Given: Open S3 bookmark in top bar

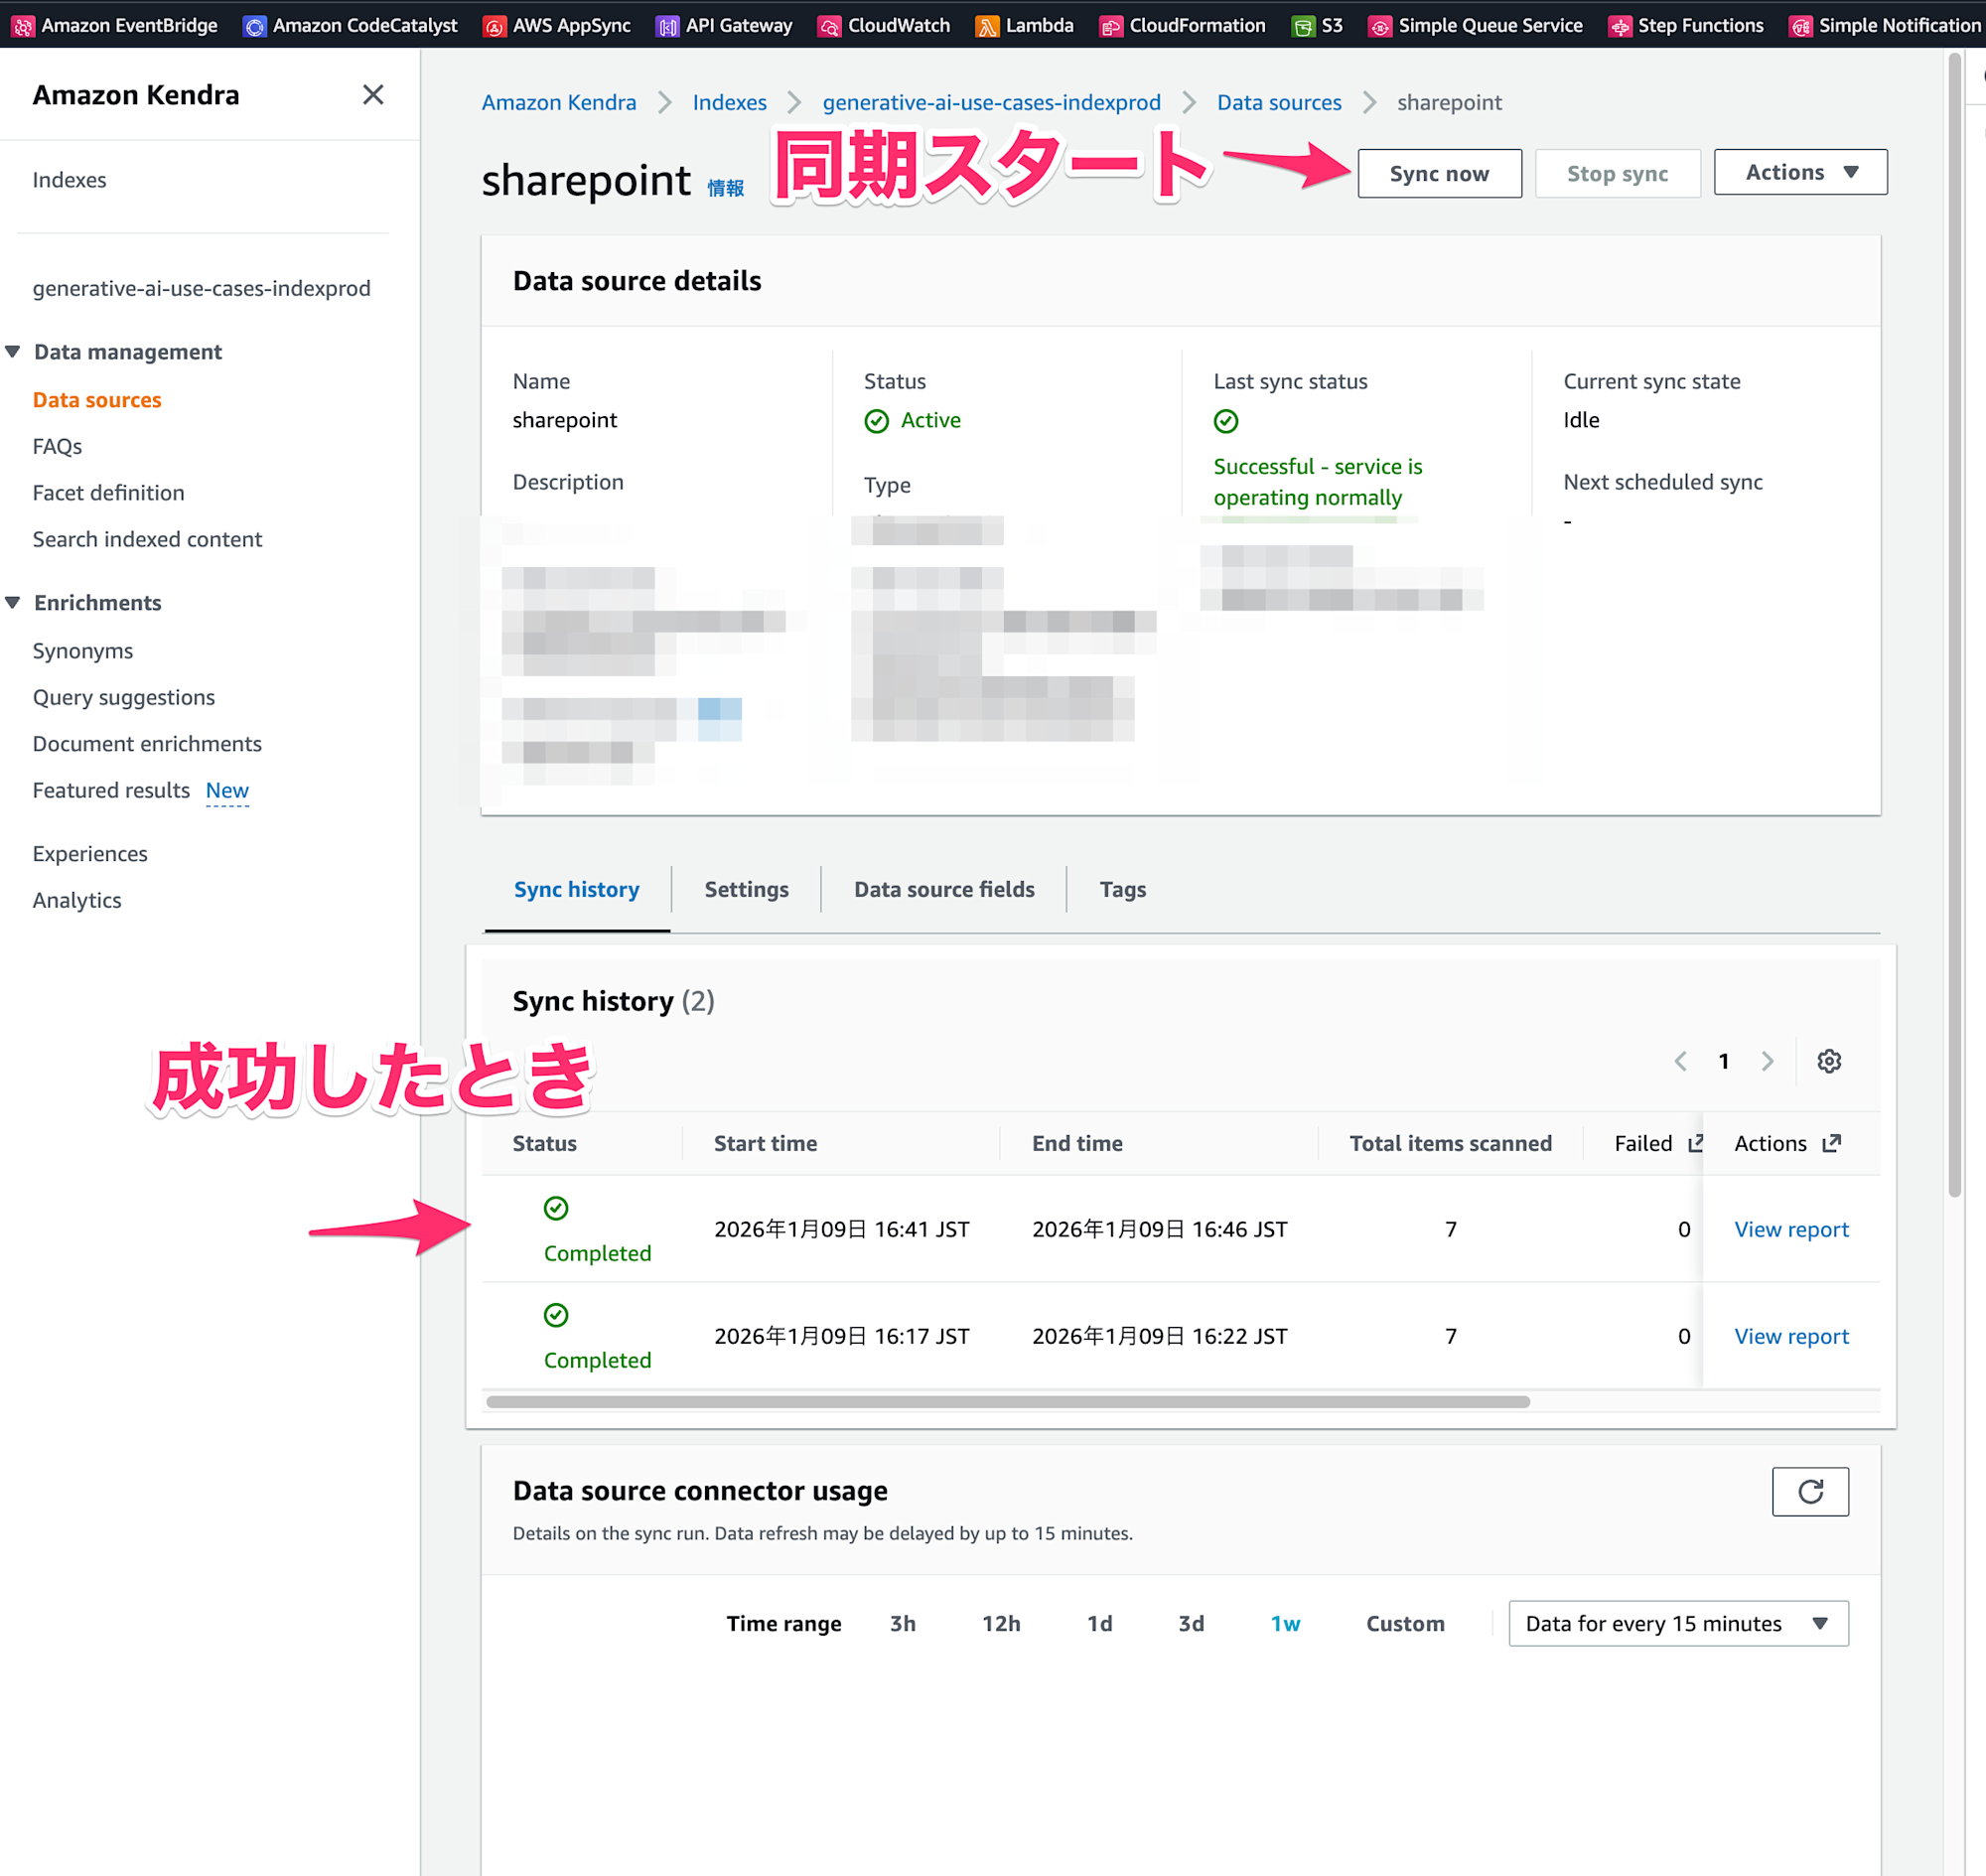Looking at the screenshot, I should pos(1317,25).
